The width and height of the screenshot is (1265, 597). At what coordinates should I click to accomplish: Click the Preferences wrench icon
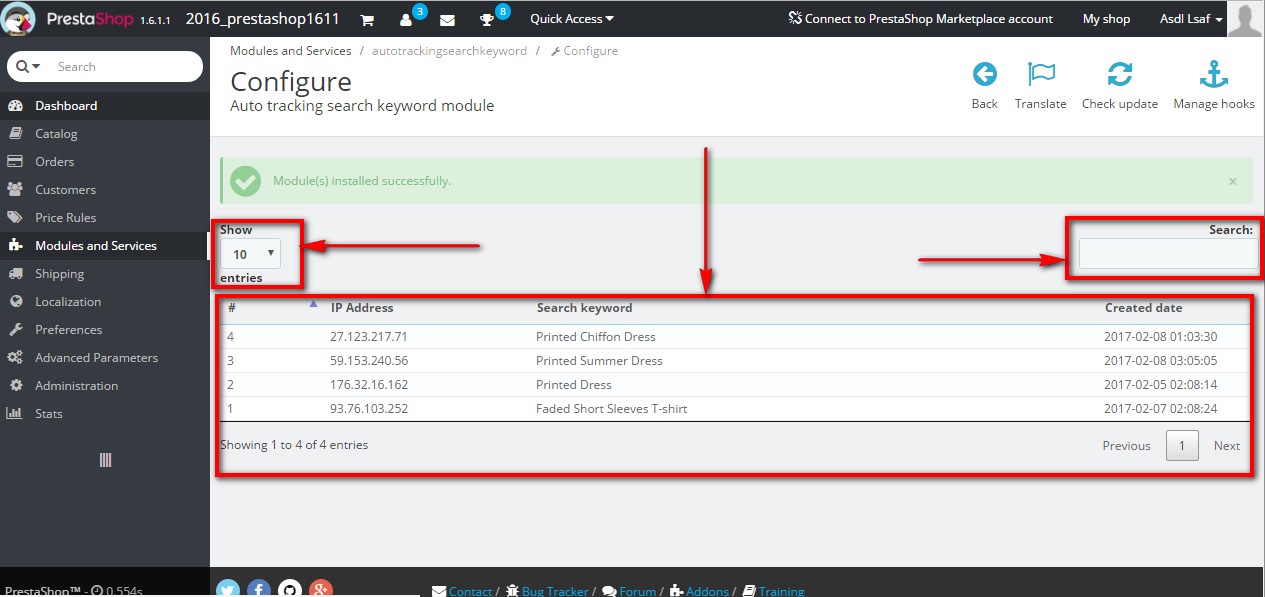[x=15, y=330]
